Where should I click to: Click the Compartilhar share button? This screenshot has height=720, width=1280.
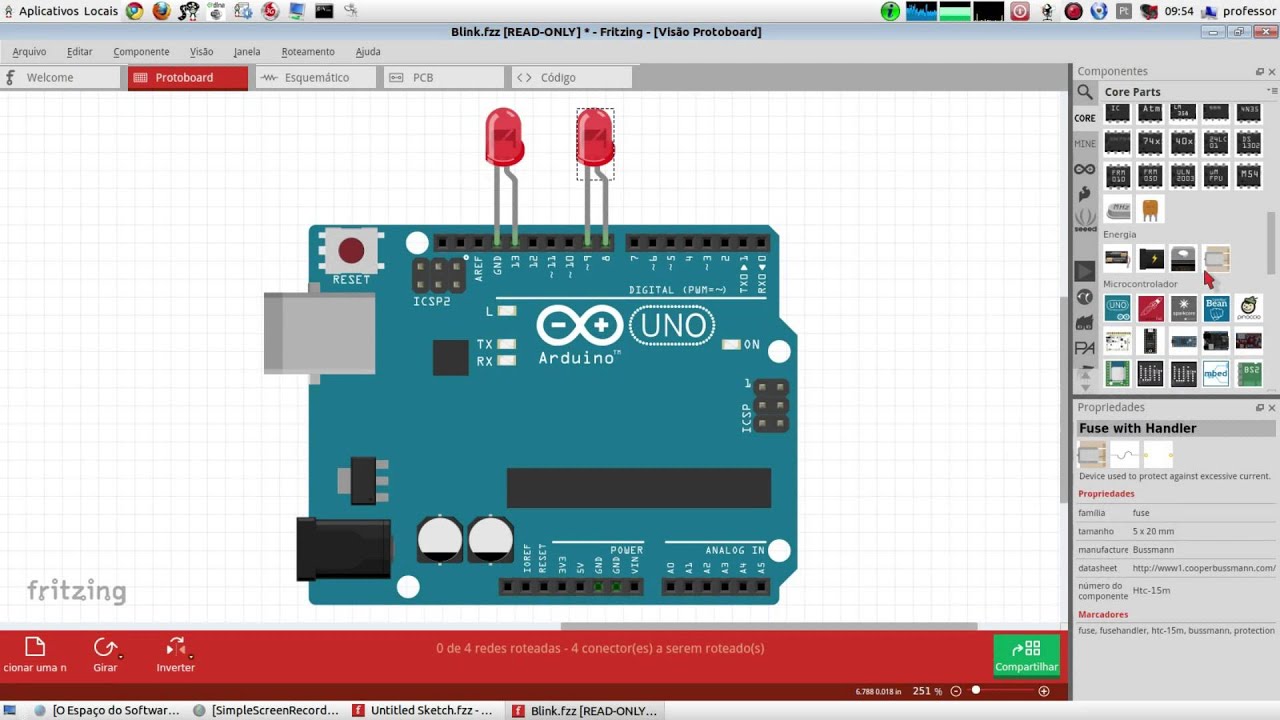[x=1026, y=656]
